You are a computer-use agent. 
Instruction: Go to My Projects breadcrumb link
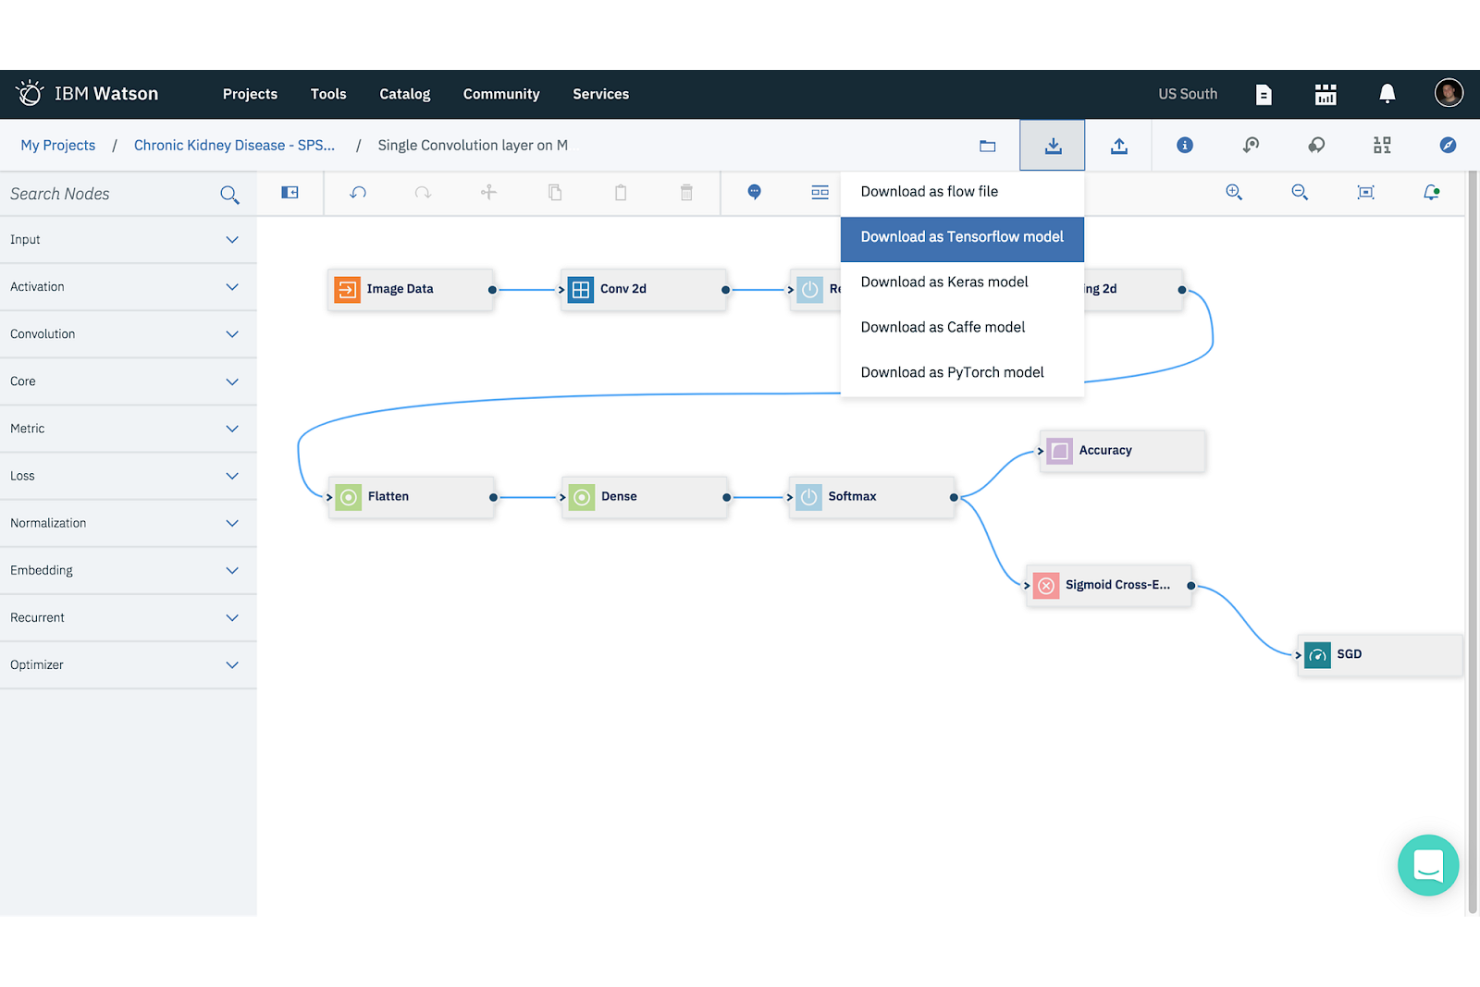pyautogui.click(x=57, y=145)
